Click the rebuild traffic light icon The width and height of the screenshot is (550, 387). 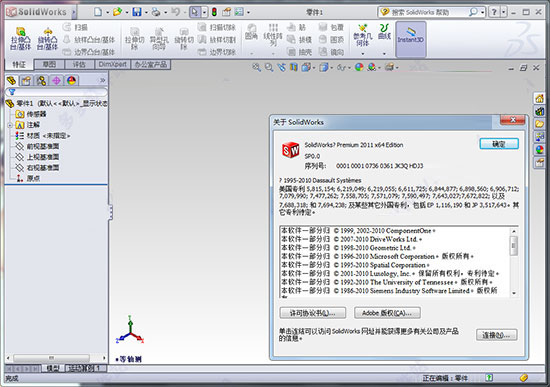(214, 12)
